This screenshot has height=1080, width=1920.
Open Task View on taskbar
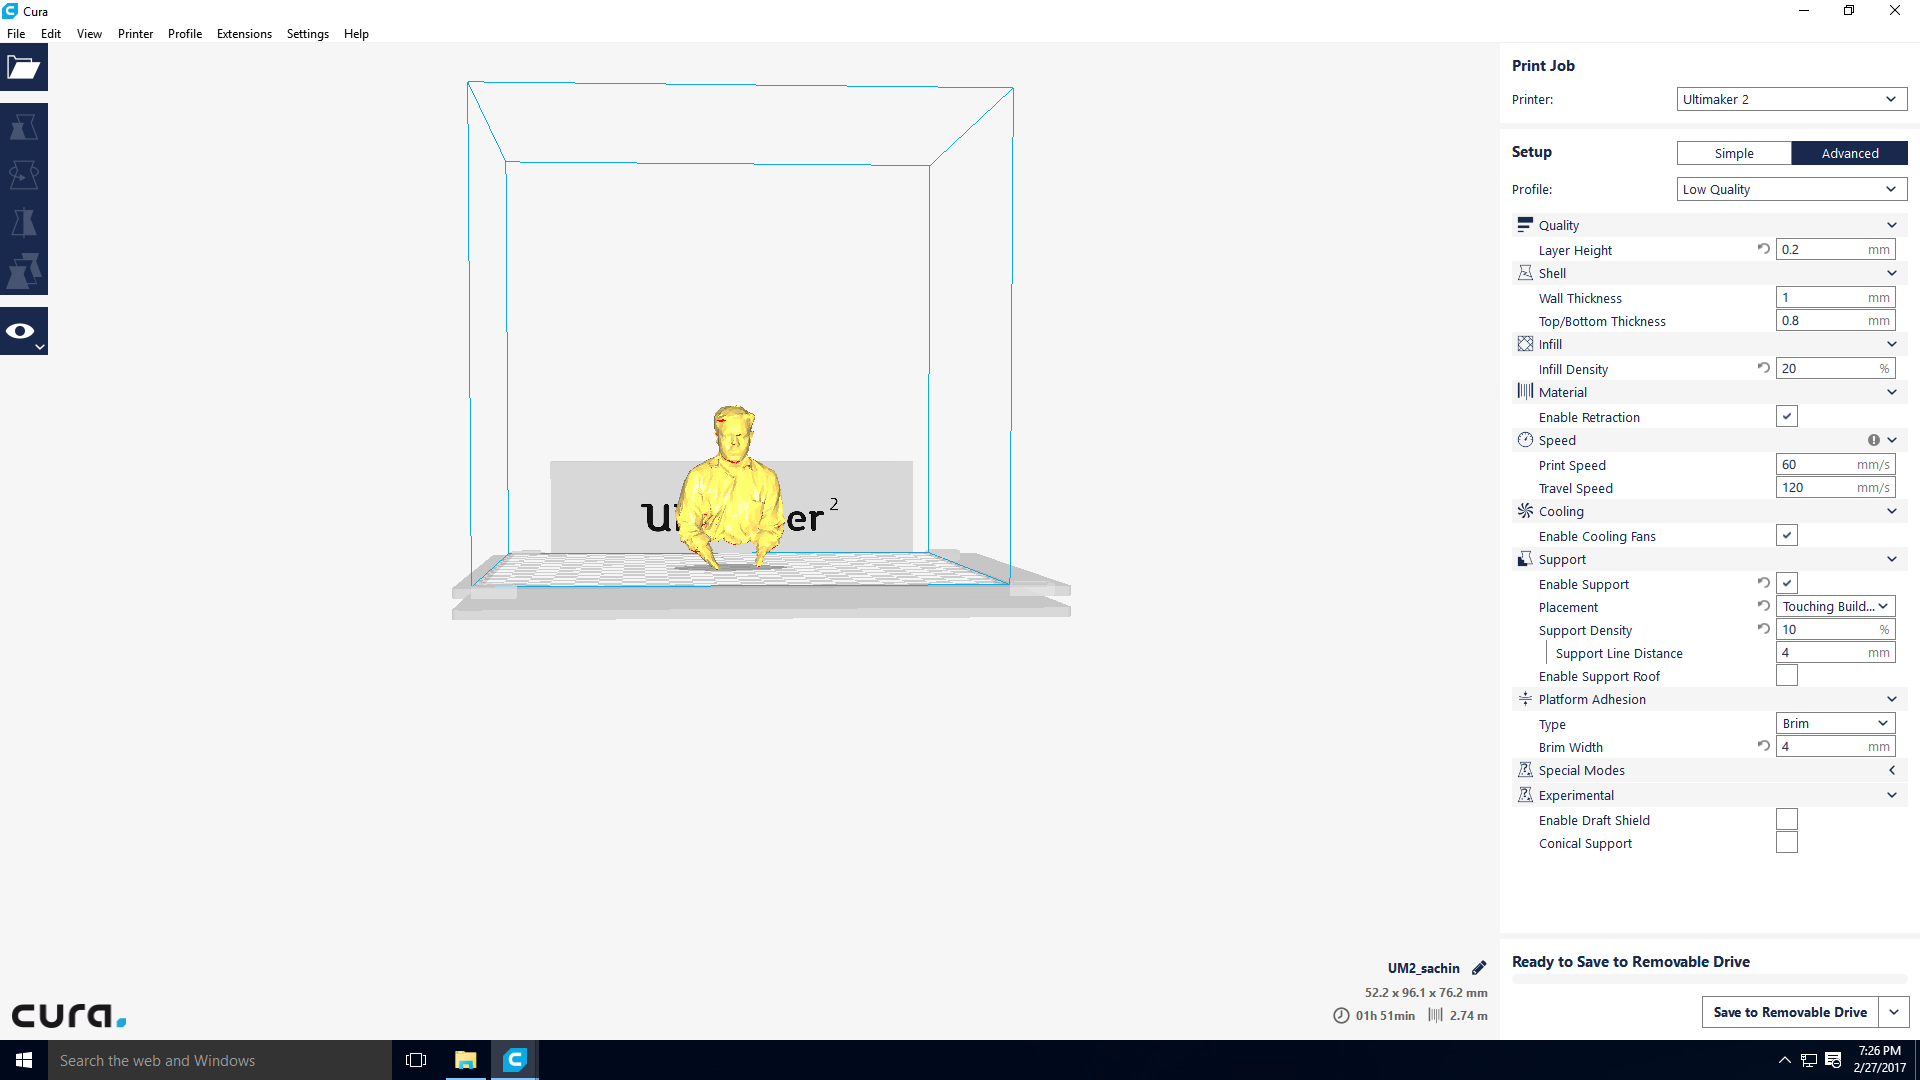416,1060
